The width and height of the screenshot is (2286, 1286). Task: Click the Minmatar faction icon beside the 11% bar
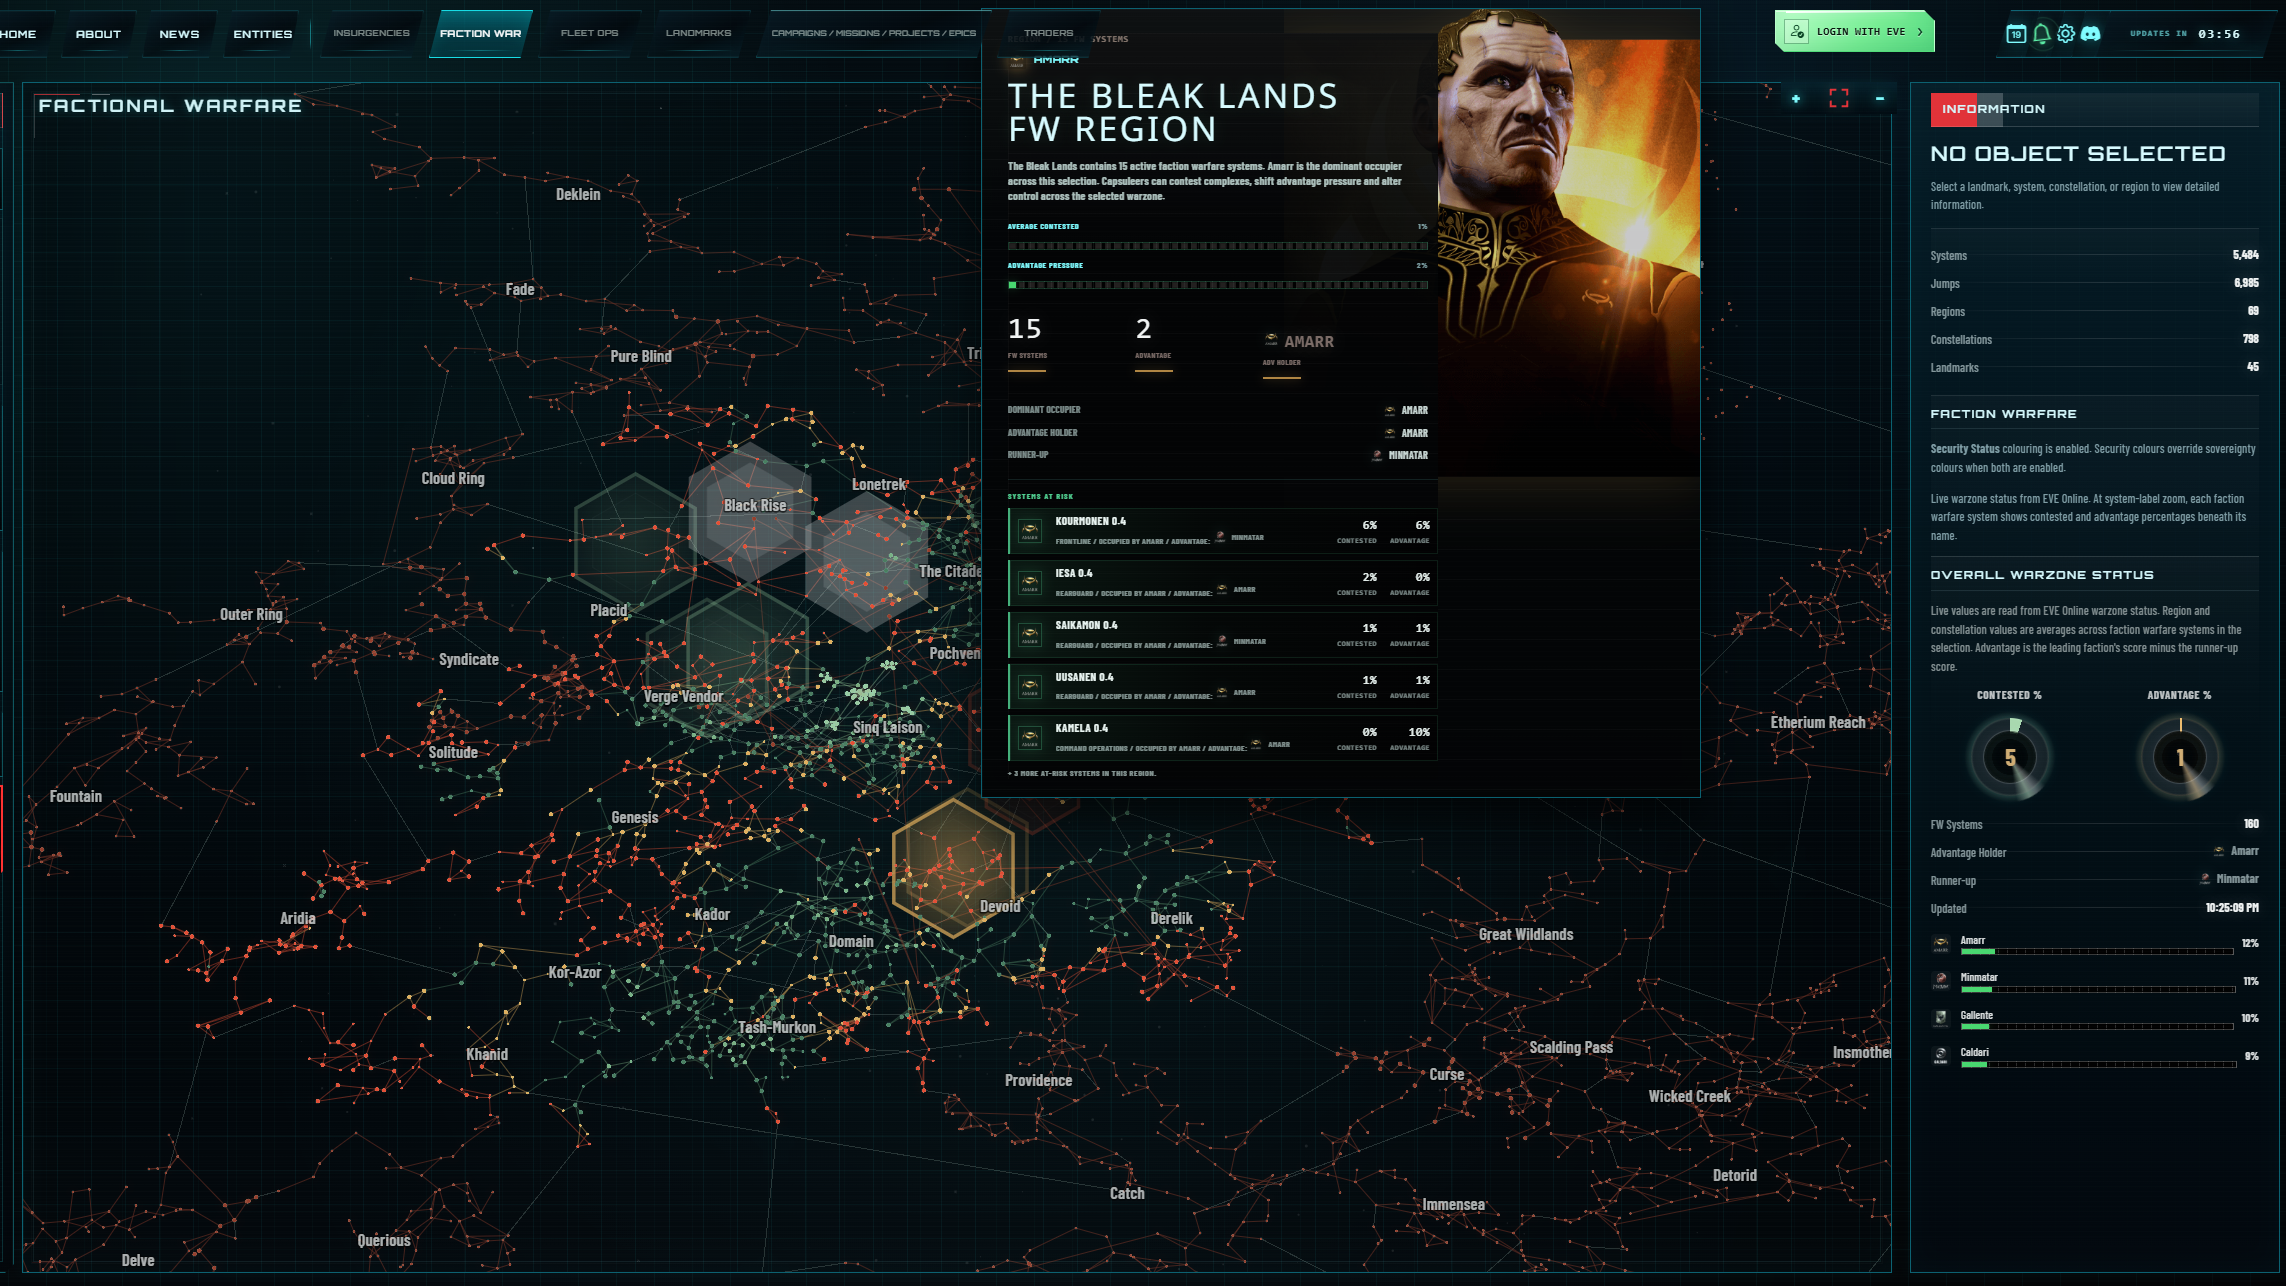[1941, 981]
